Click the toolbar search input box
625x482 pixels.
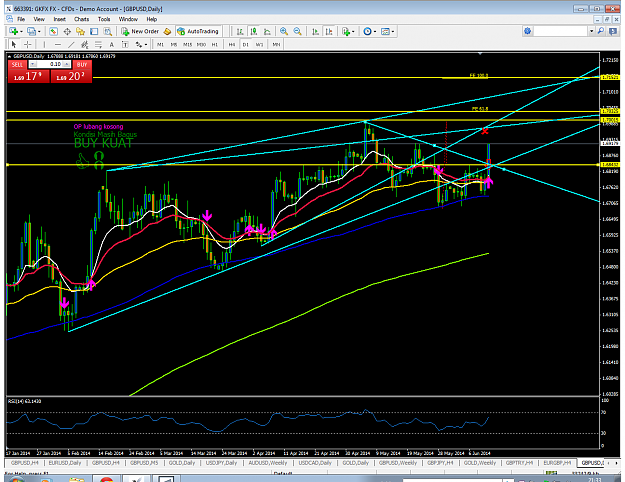(x=561, y=31)
